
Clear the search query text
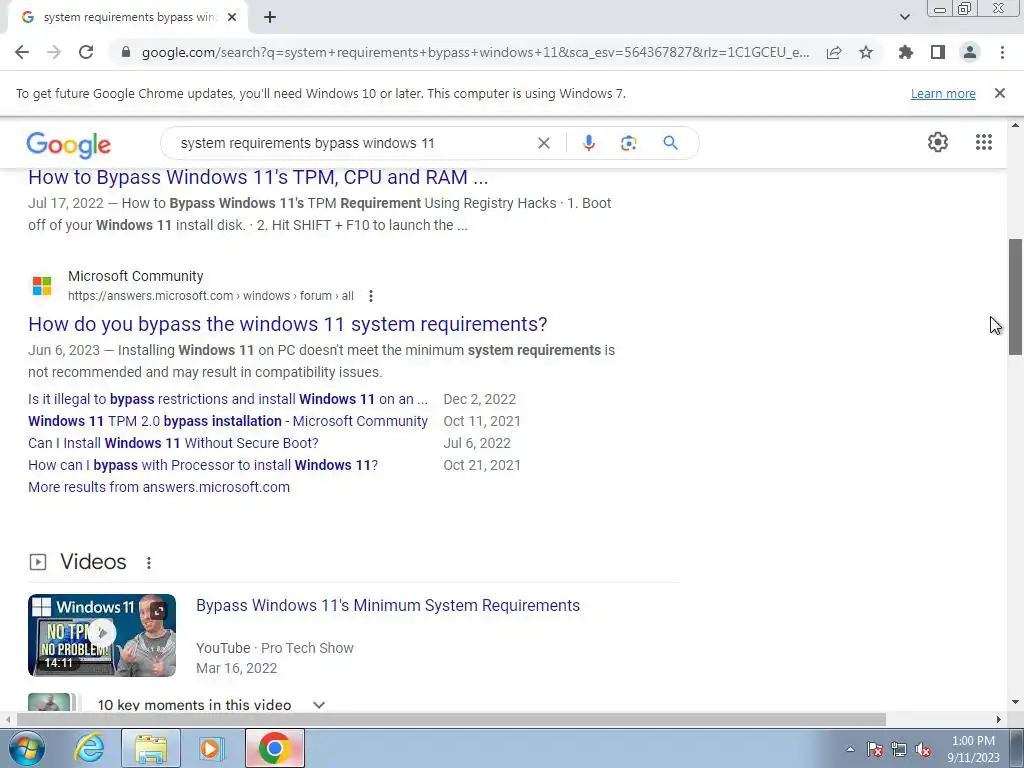point(543,143)
